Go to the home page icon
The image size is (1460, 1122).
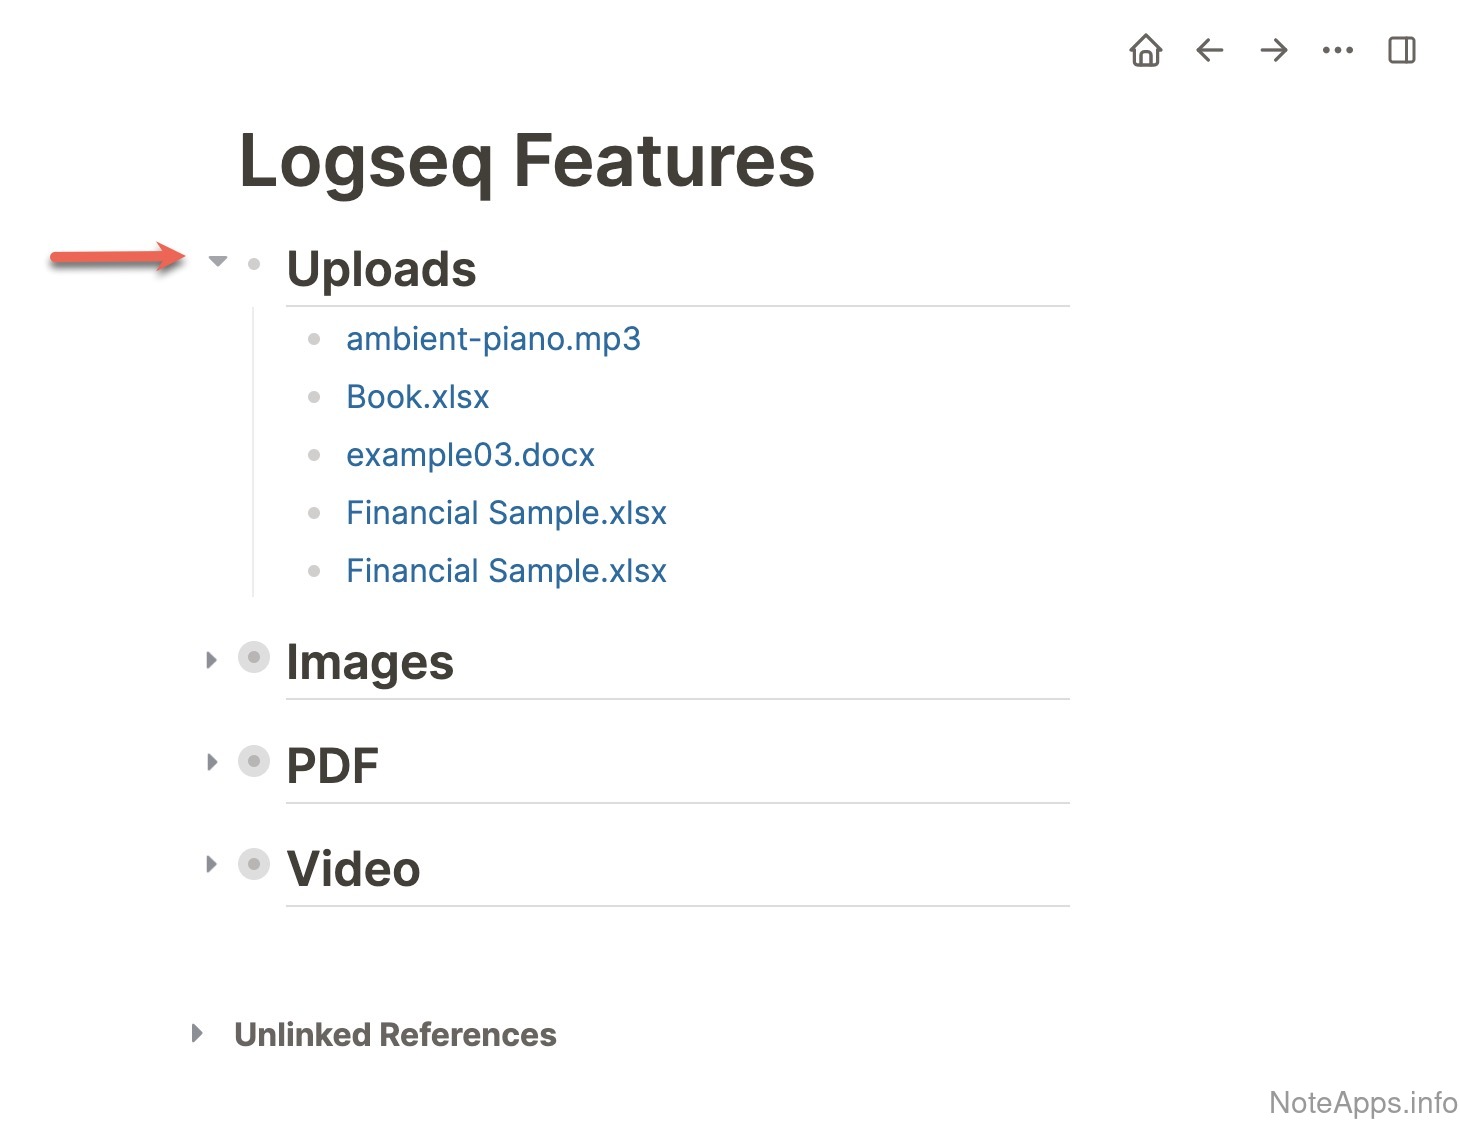pyautogui.click(x=1145, y=50)
